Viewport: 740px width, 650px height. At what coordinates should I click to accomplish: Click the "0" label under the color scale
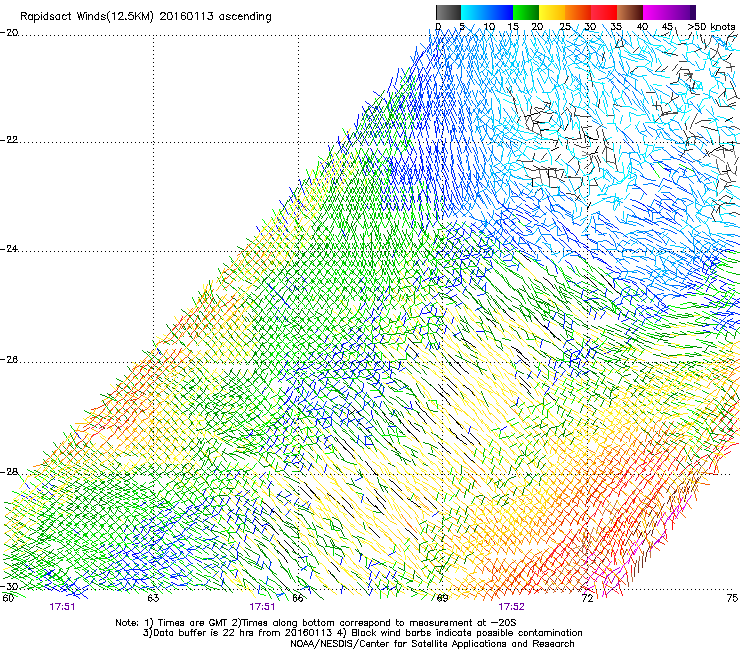coord(438,26)
